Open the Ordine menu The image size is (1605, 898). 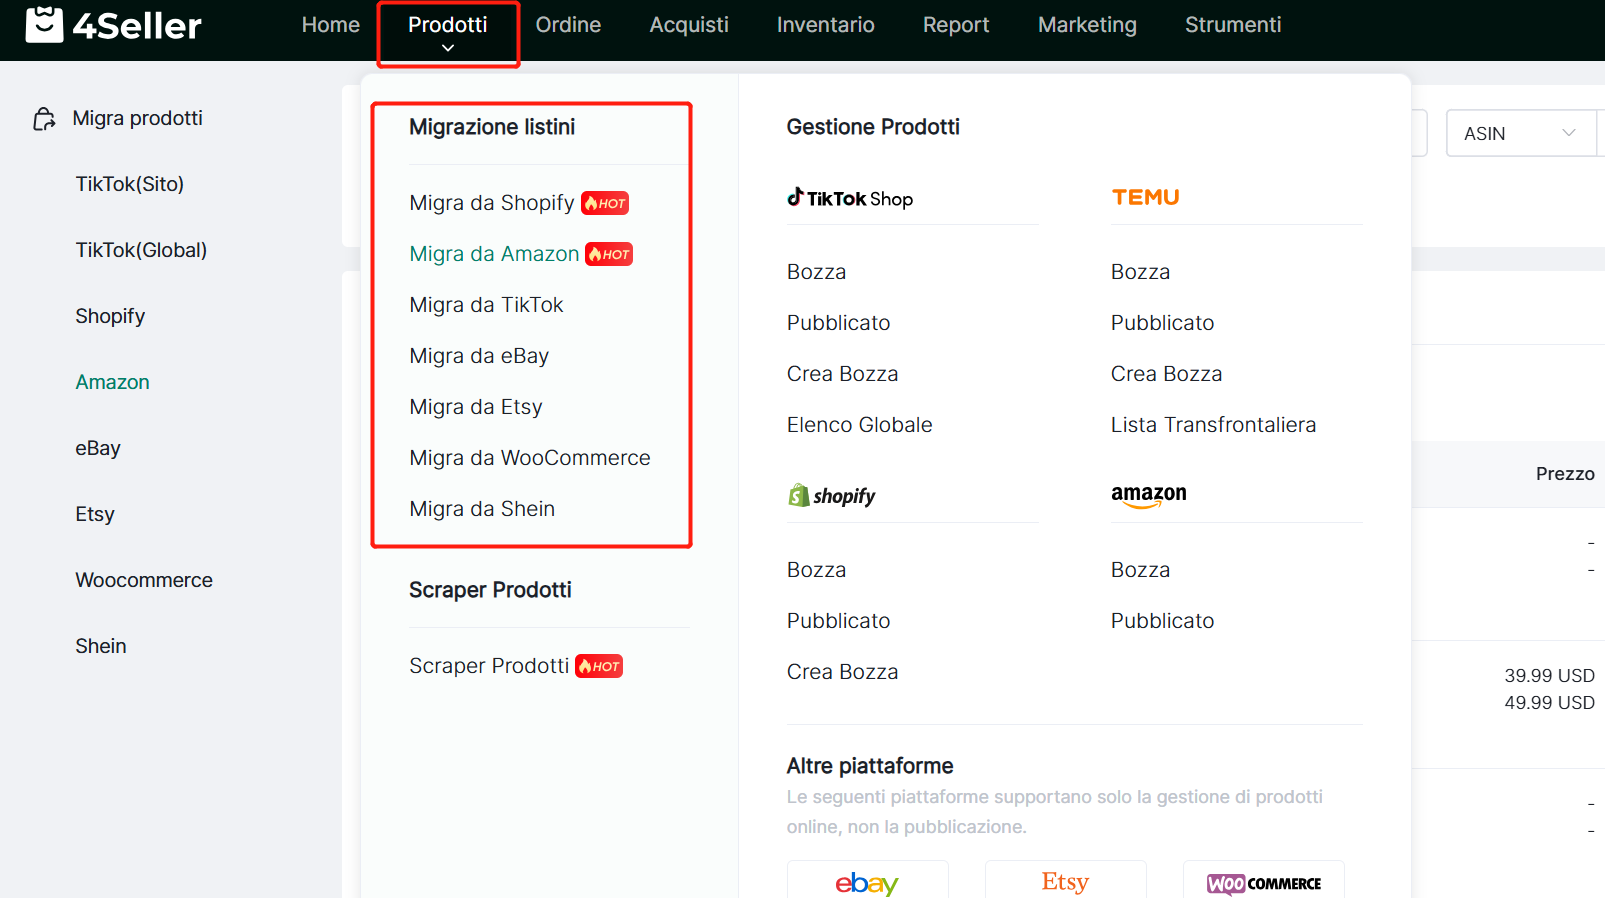[x=568, y=25]
